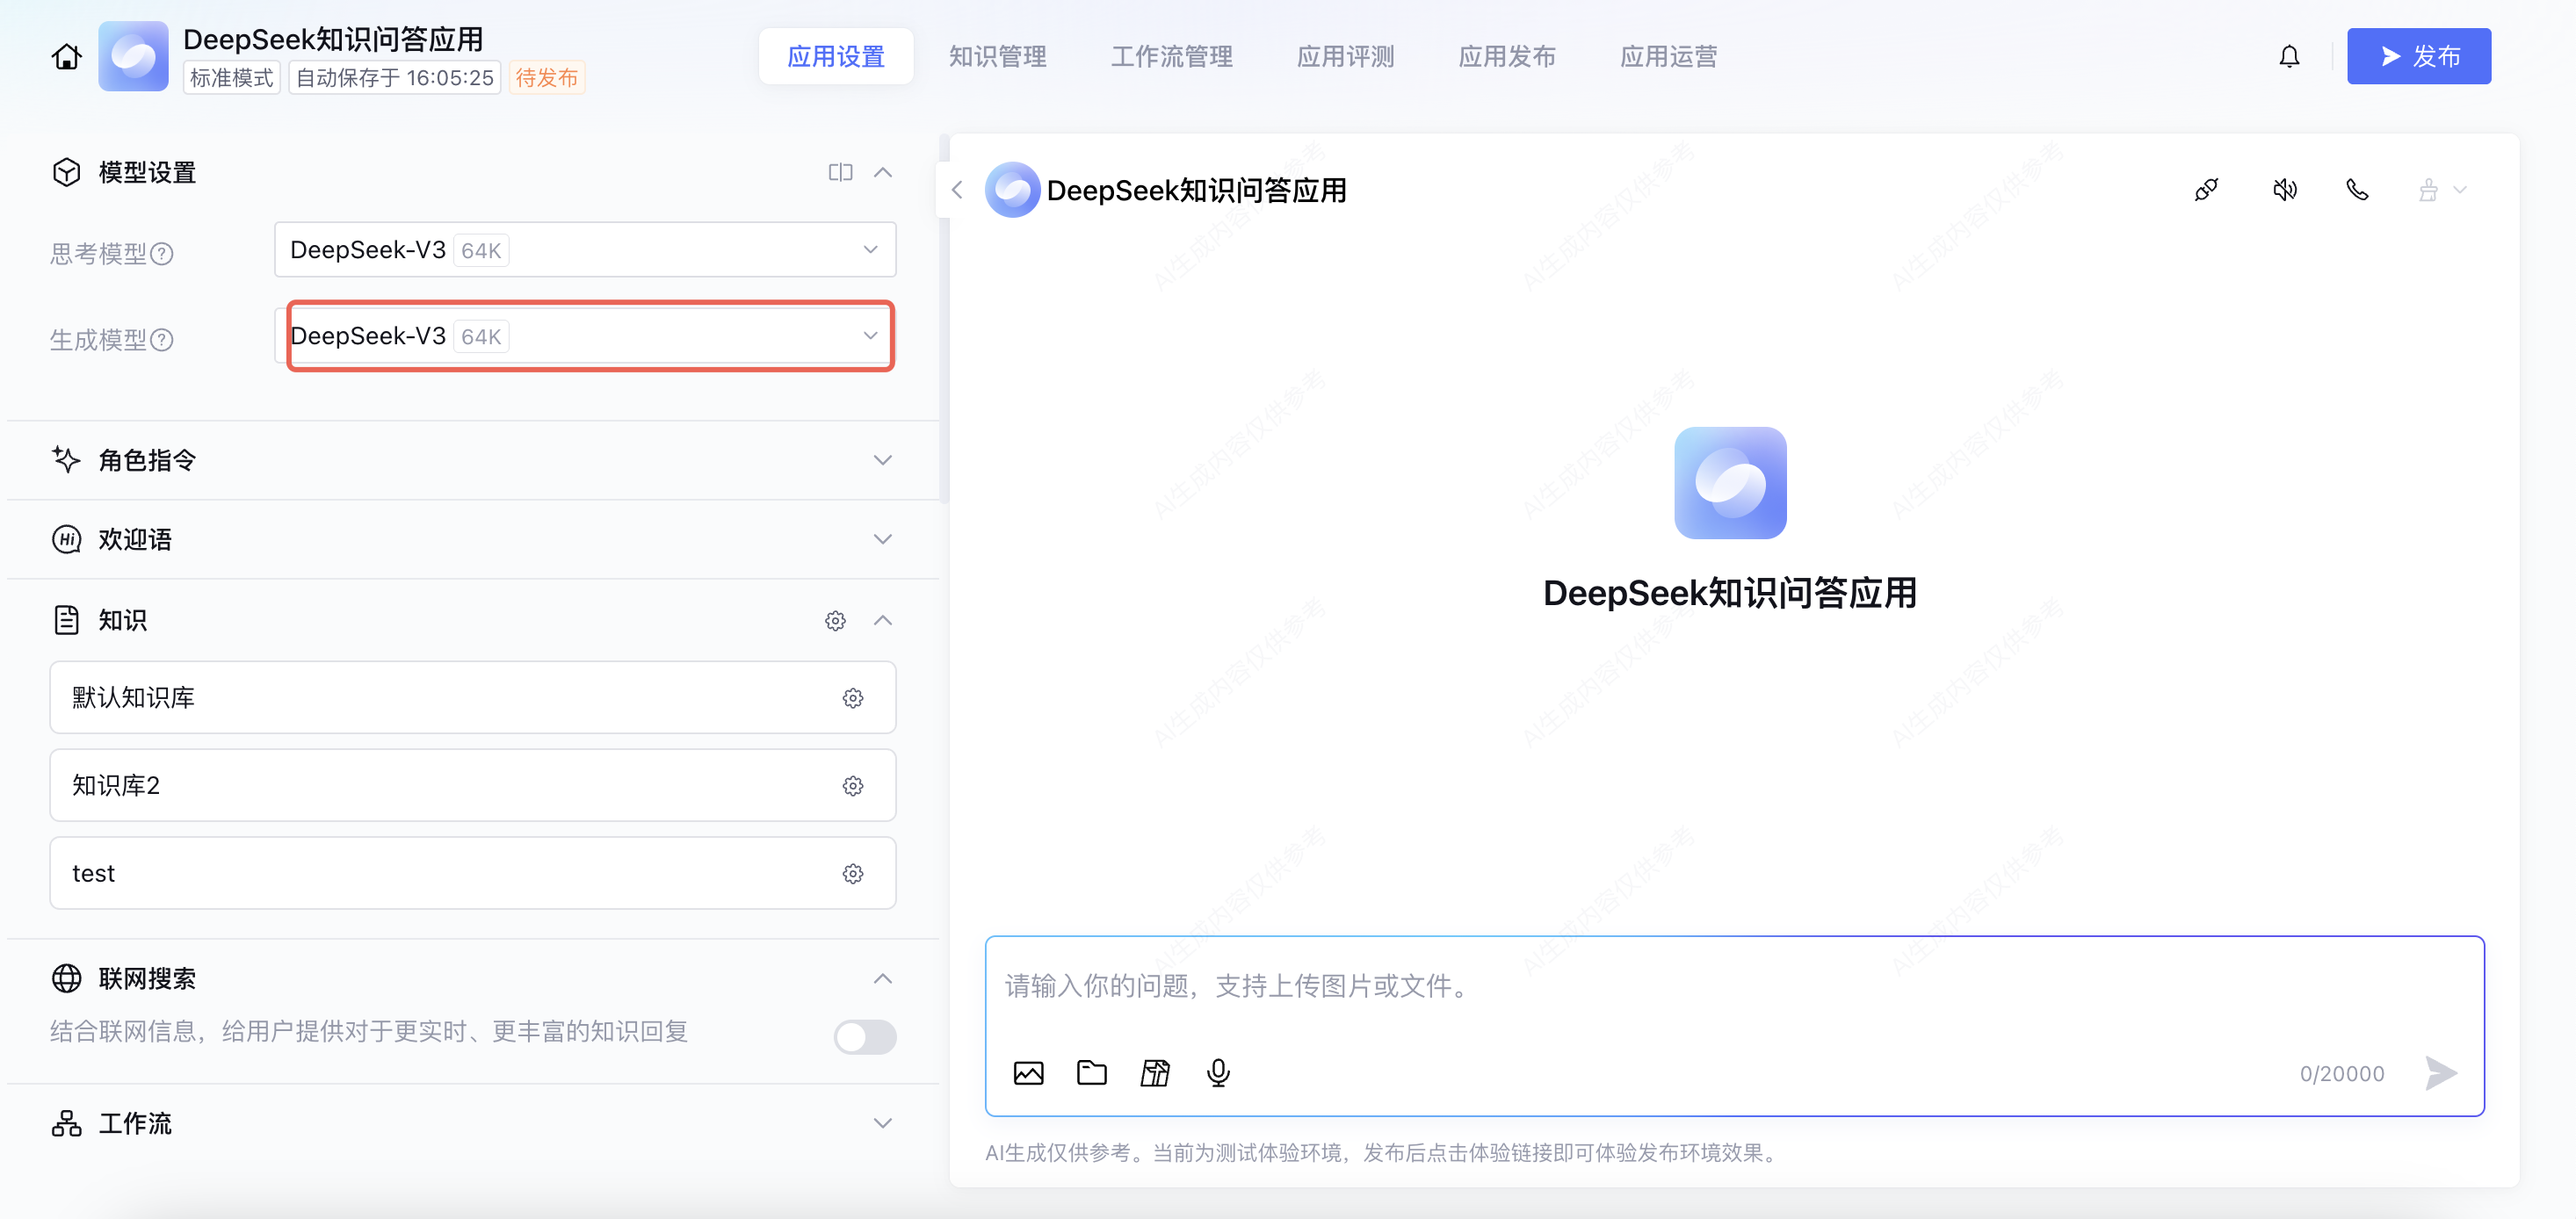Switch to 应用评测 tab
The height and width of the screenshot is (1219, 2576).
(1345, 57)
